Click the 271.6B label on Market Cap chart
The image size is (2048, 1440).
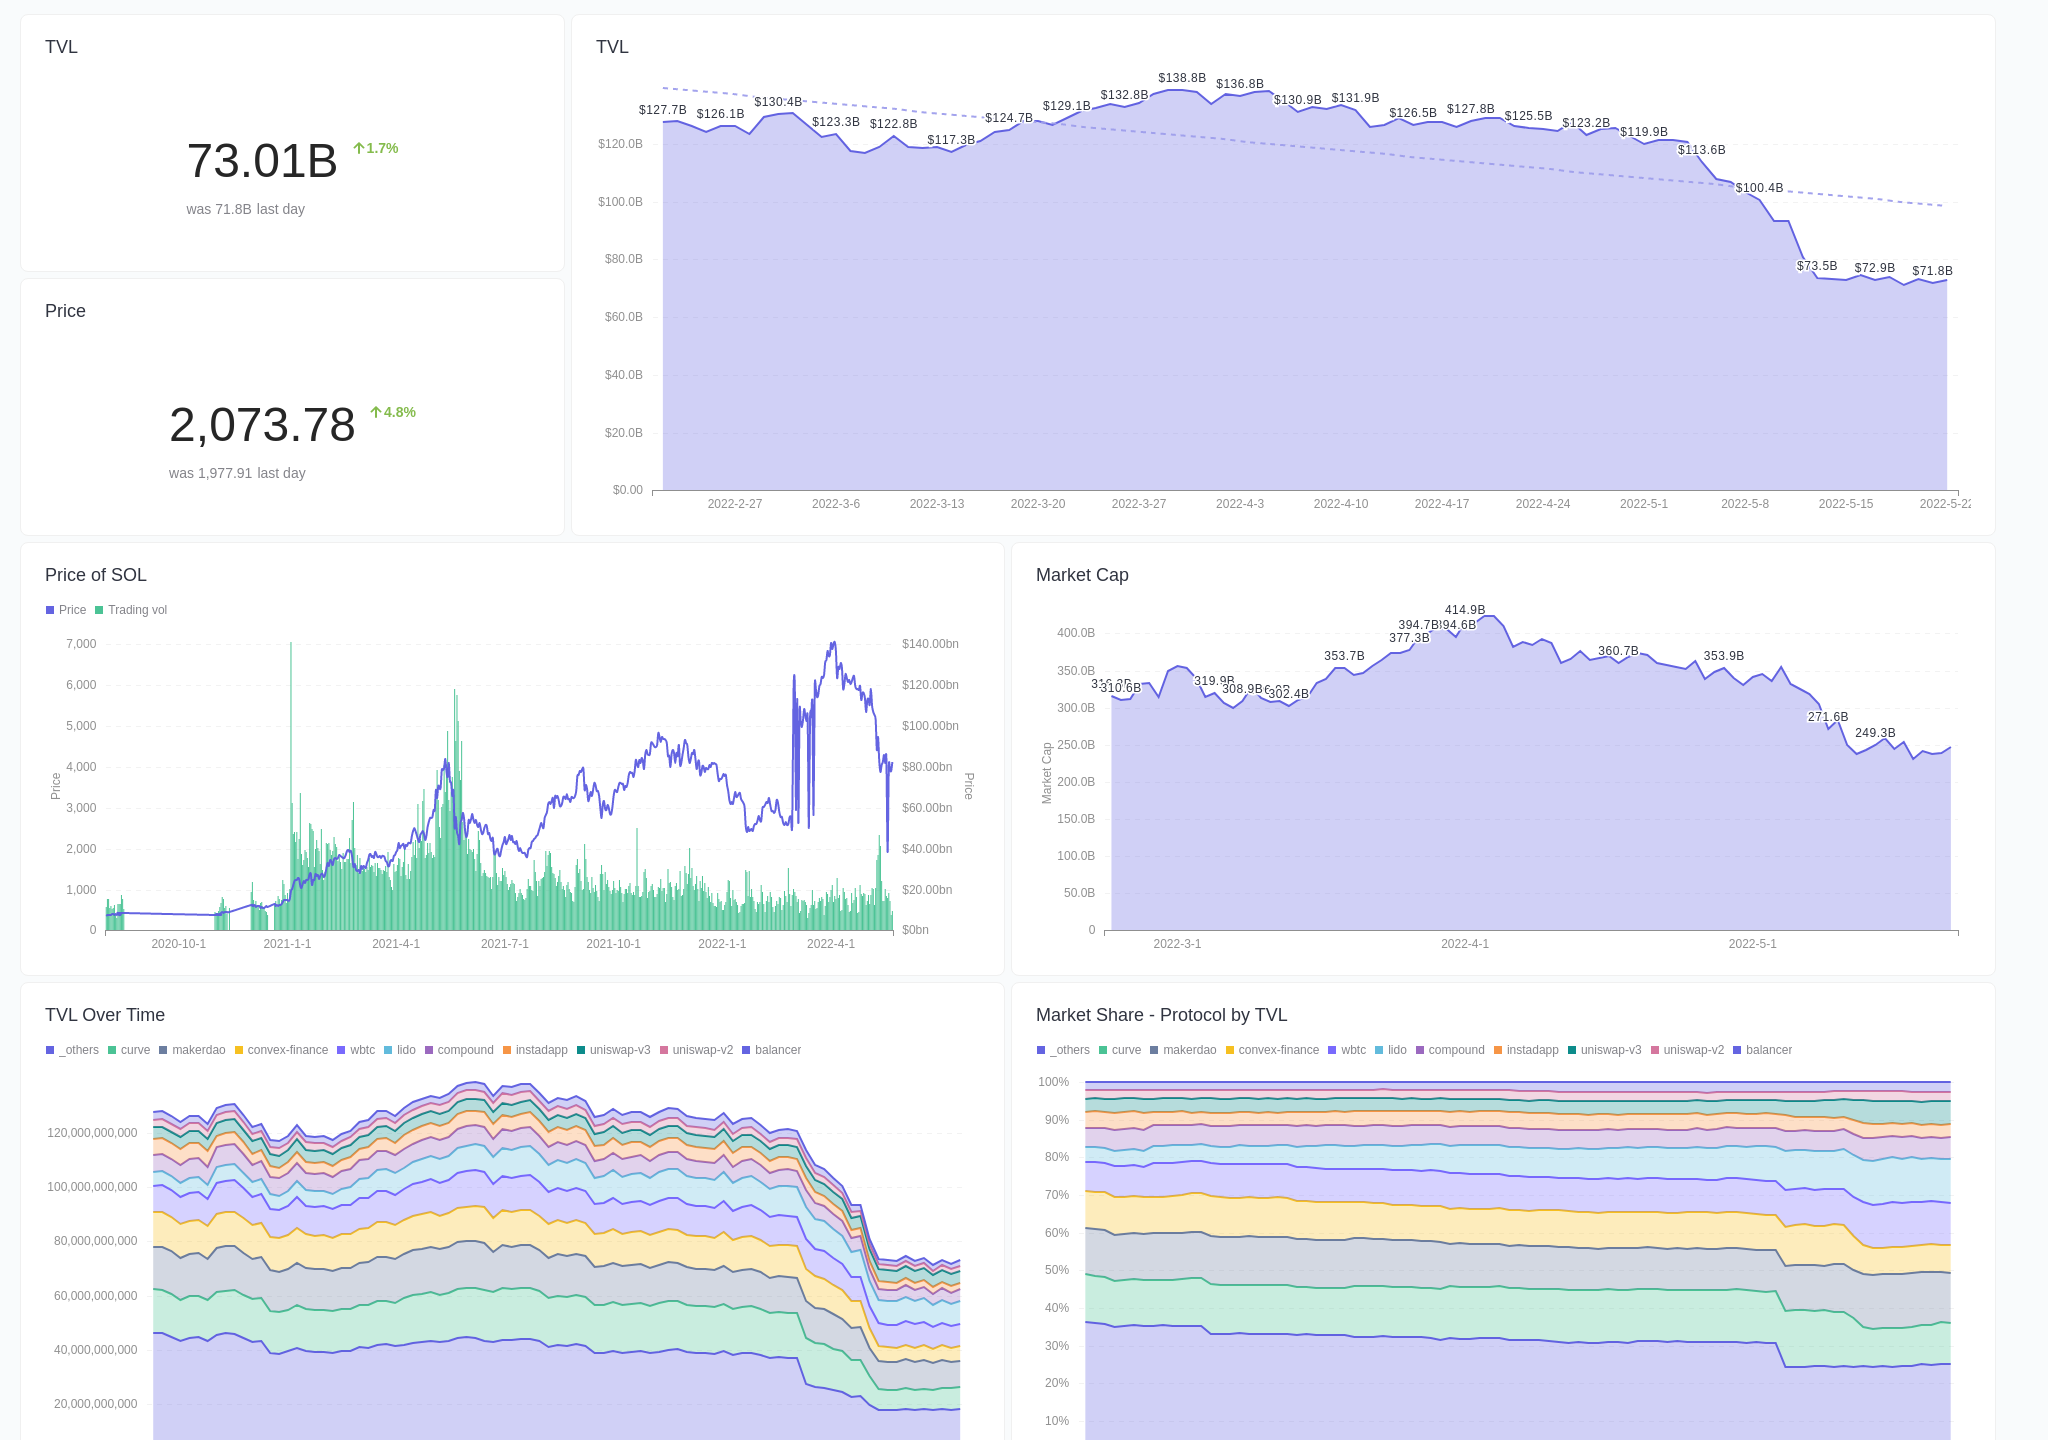click(1828, 717)
